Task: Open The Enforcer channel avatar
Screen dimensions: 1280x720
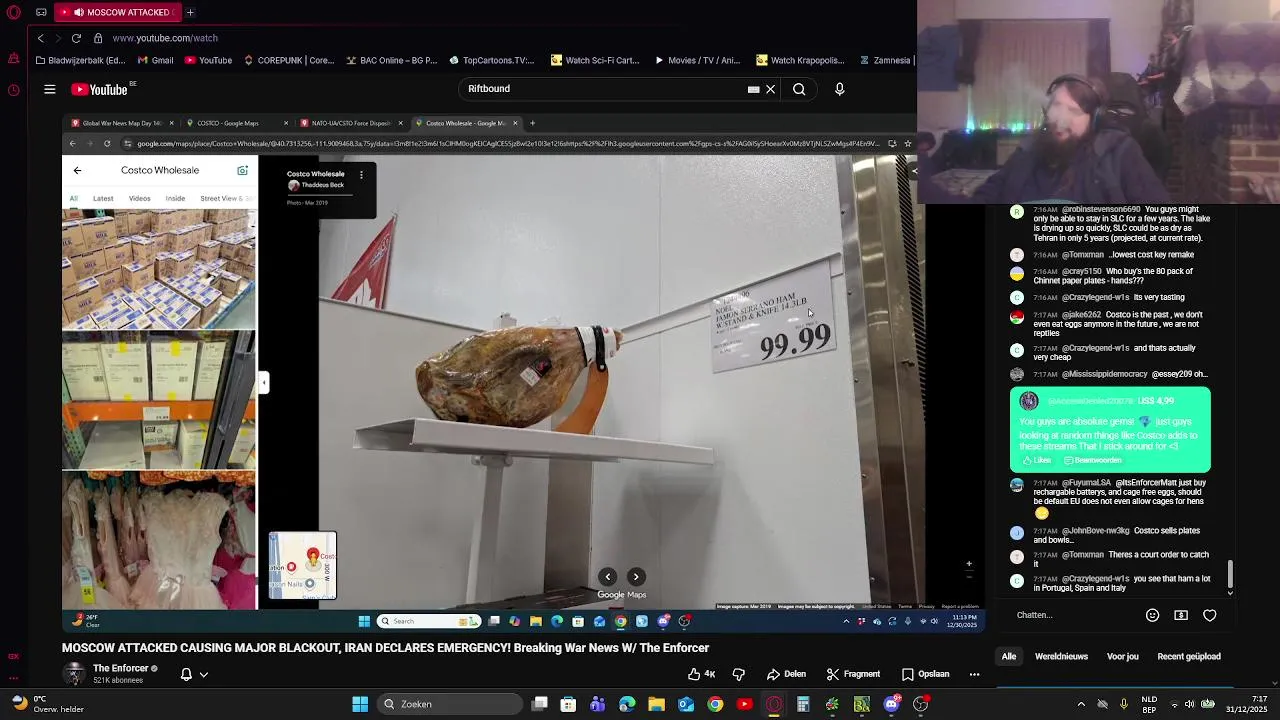Action: pos(74,673)
